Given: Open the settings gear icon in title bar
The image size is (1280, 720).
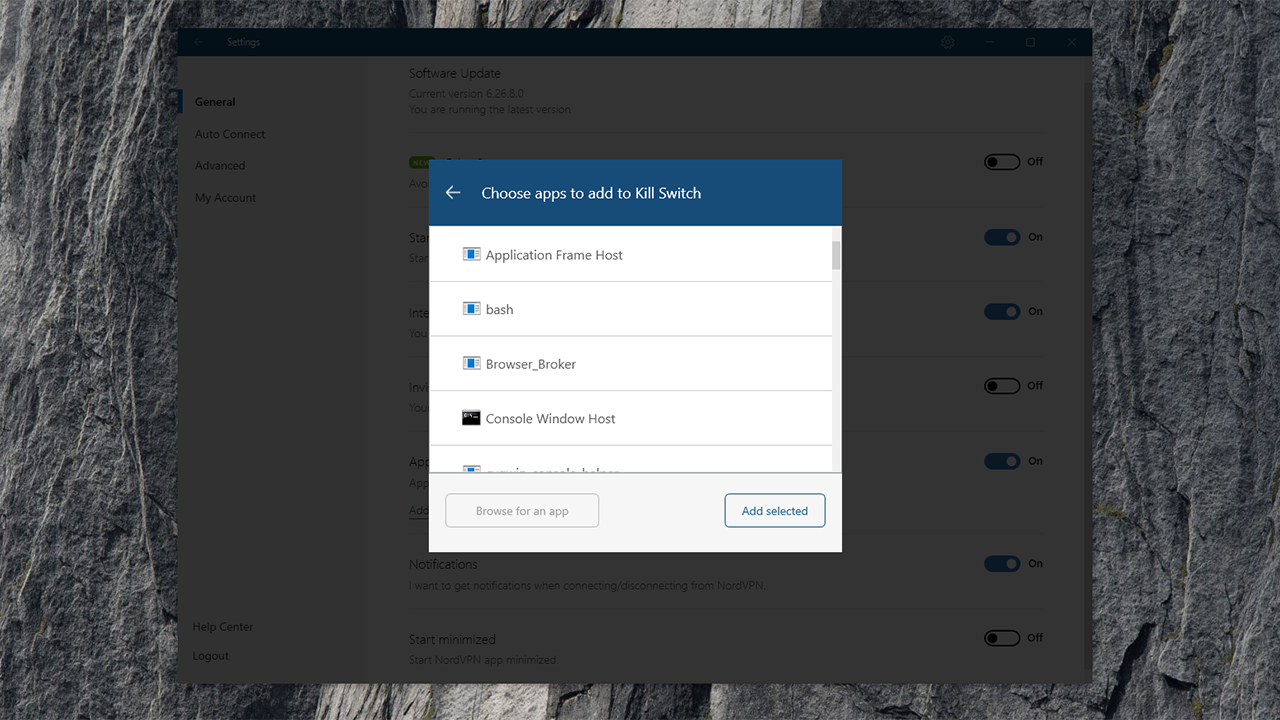Looking at the screenshot, I should pyautogui.click(x=948, y=43).
